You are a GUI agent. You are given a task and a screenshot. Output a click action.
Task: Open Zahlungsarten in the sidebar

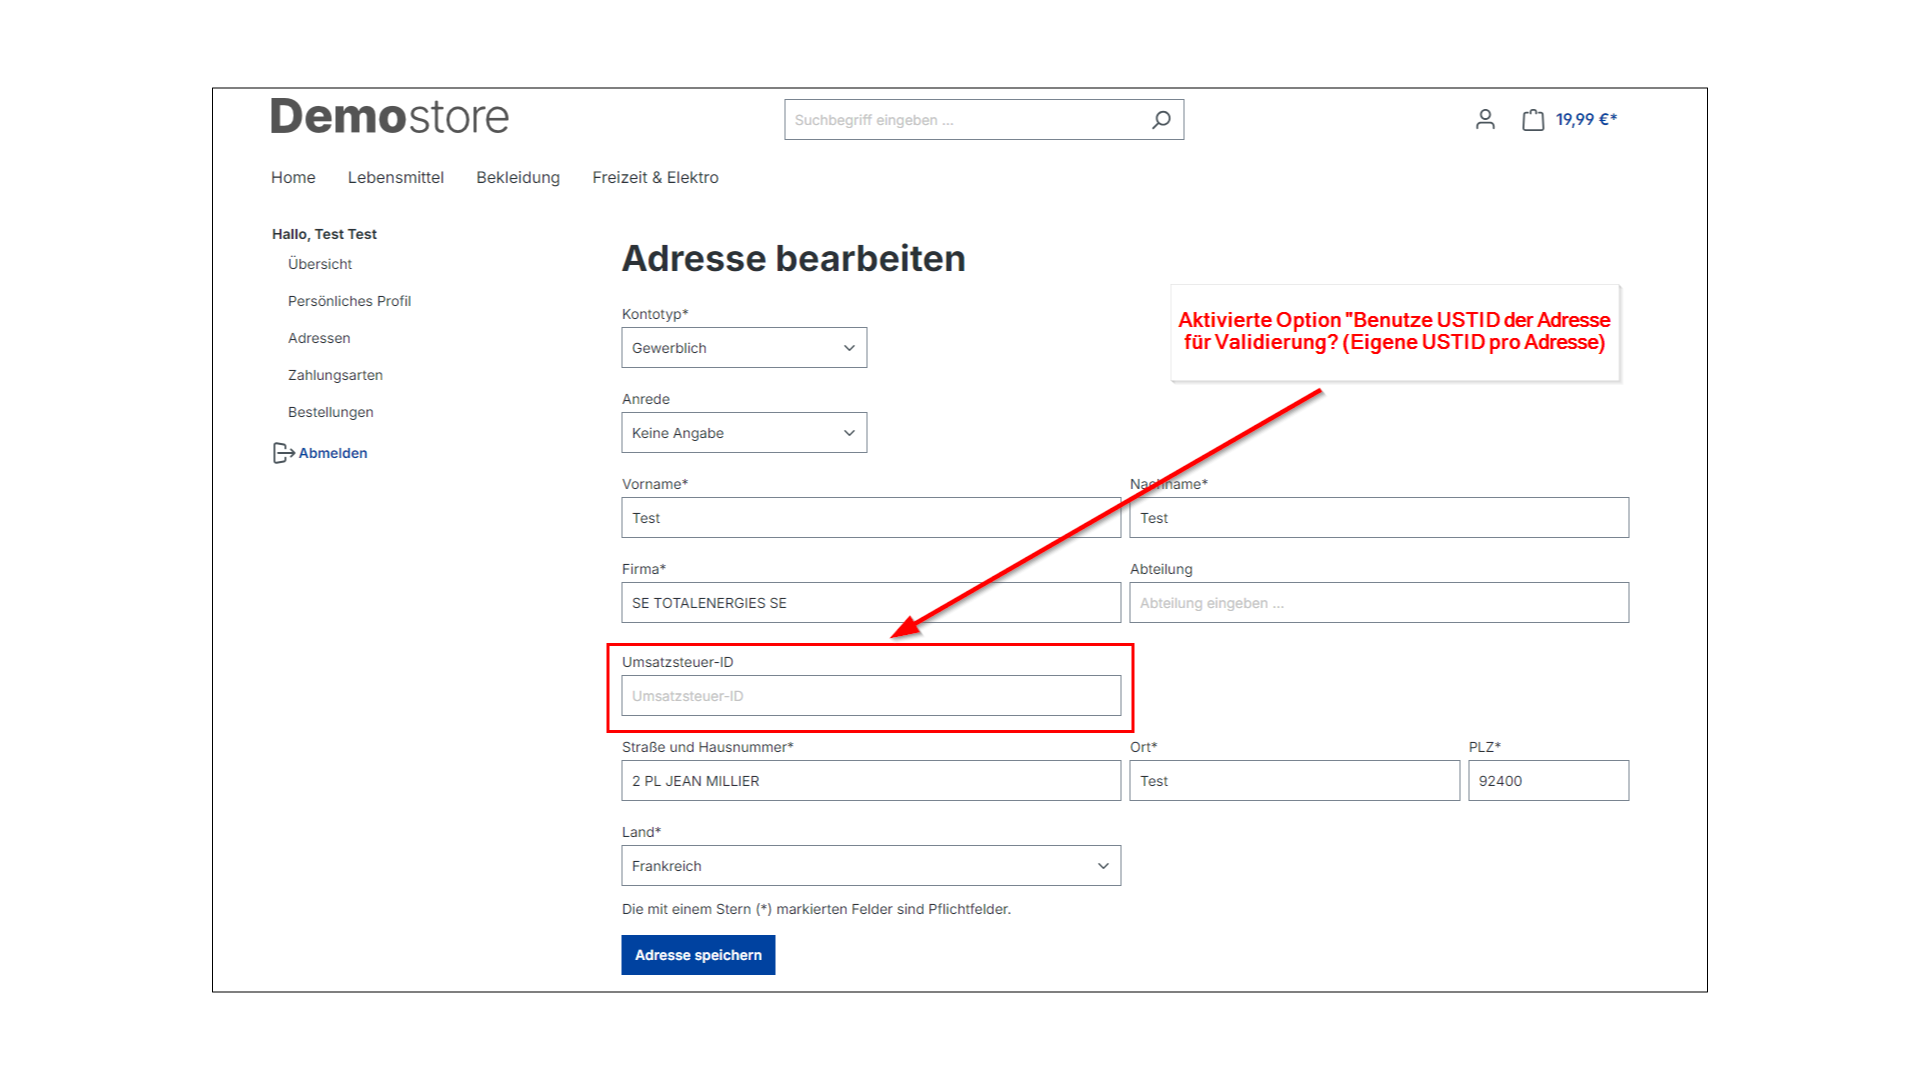pos(335,375)
